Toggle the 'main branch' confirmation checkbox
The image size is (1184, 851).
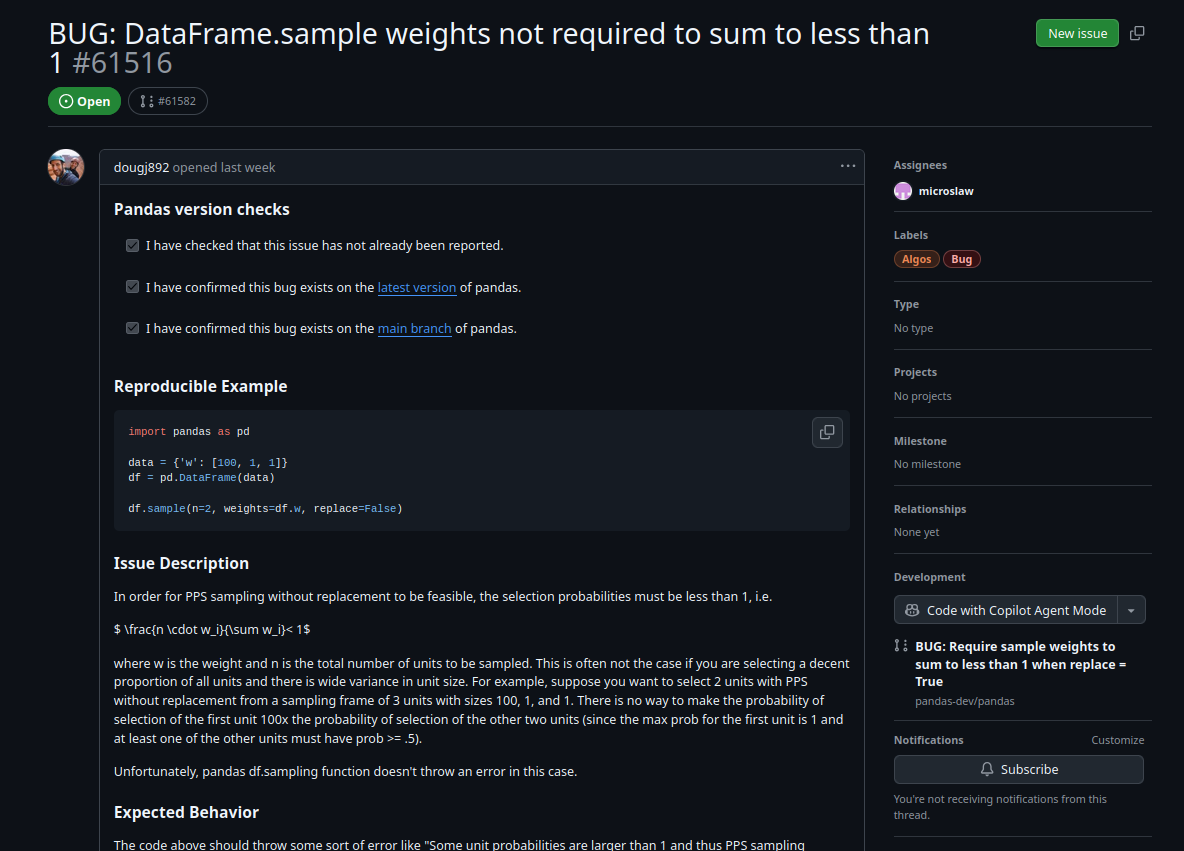[x=132, y=328]
